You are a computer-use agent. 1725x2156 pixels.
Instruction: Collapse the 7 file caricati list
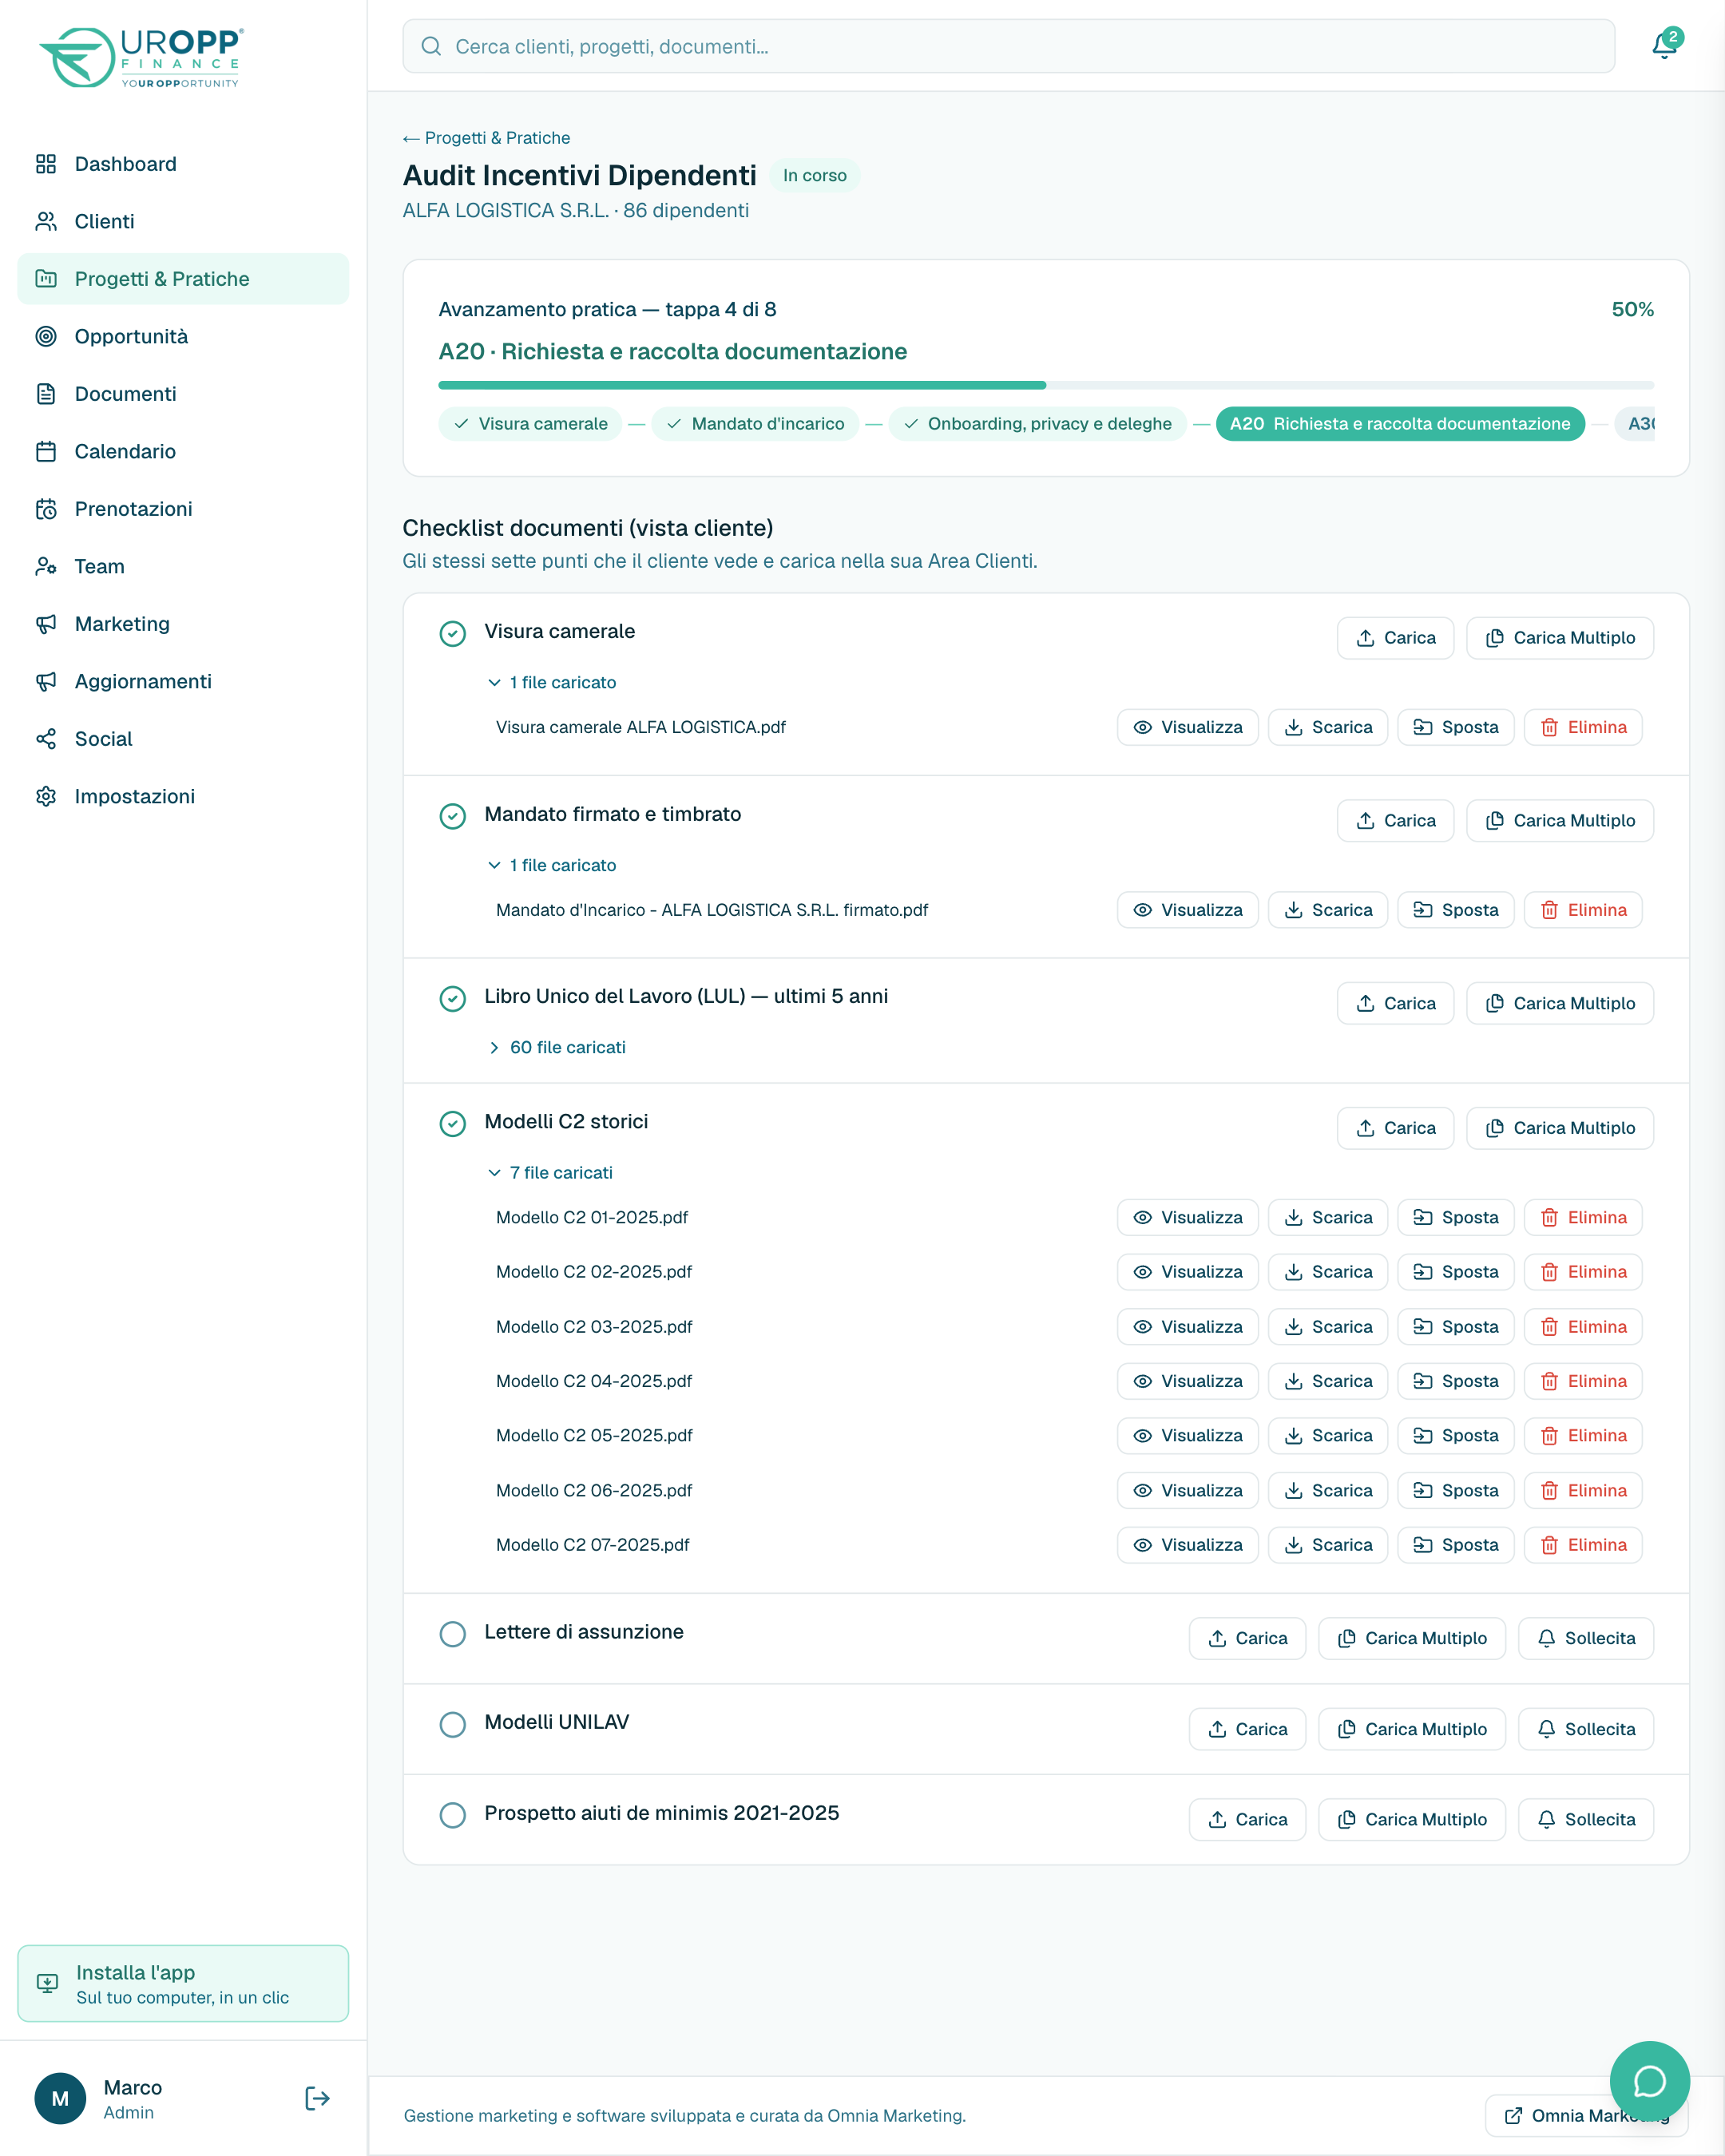(549, 1172)
